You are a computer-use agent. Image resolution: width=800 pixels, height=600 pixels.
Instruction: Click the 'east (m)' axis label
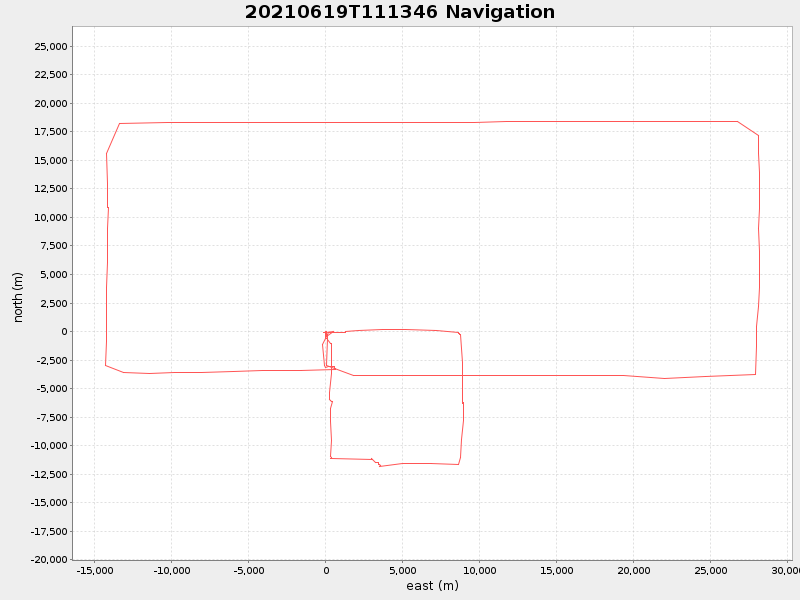tap(432, 586)
